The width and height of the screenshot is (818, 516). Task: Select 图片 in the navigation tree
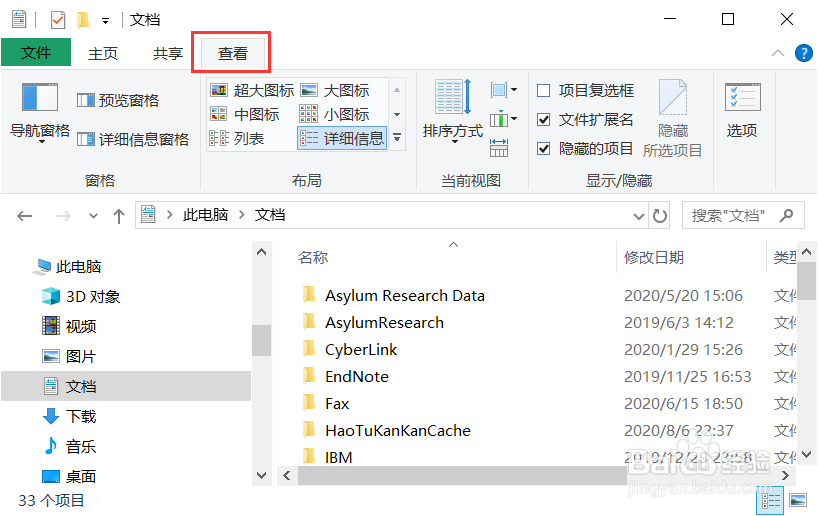(x=69, y=356)
